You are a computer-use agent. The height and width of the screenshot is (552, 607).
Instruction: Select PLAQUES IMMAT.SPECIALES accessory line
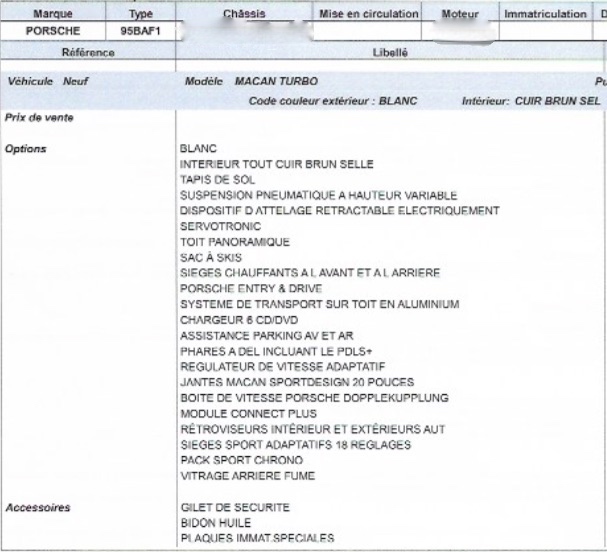click(x=257, y=538)
